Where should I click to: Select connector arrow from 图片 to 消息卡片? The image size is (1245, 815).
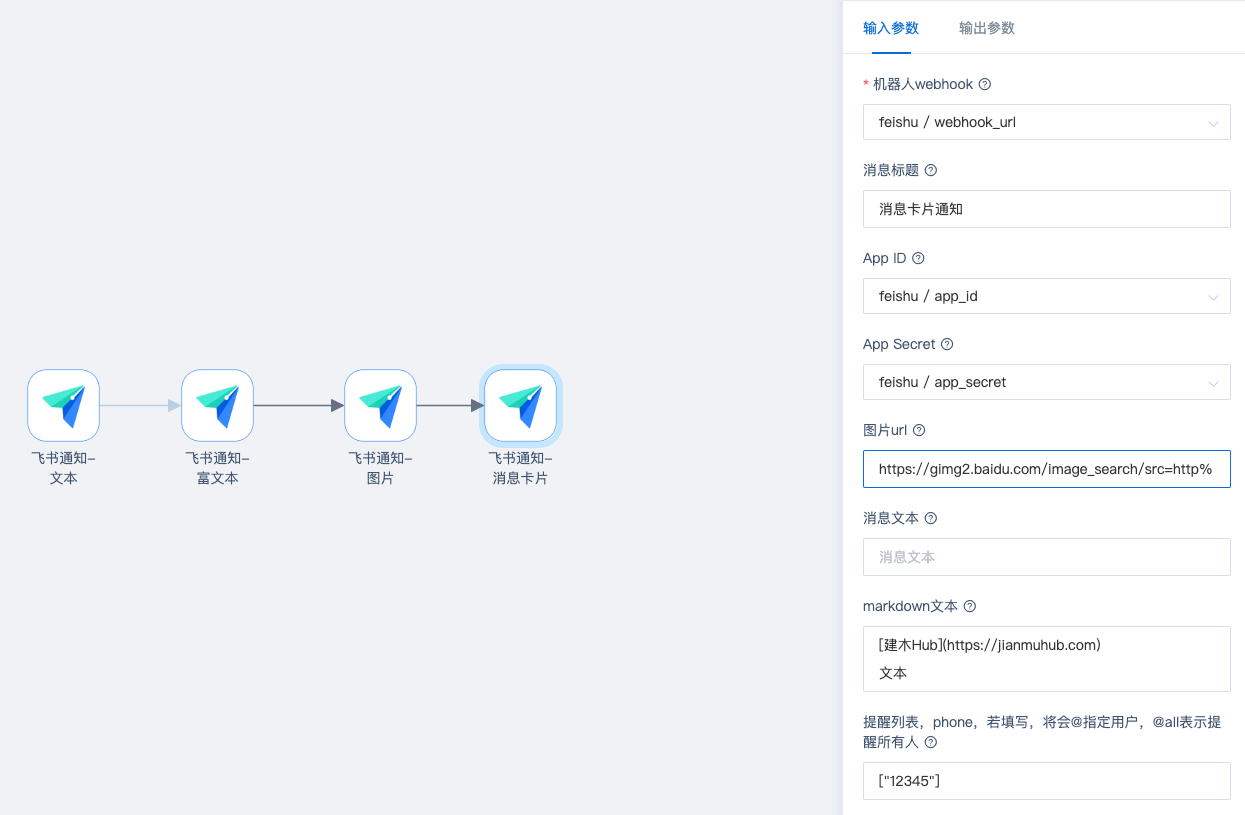pos(450,405)
